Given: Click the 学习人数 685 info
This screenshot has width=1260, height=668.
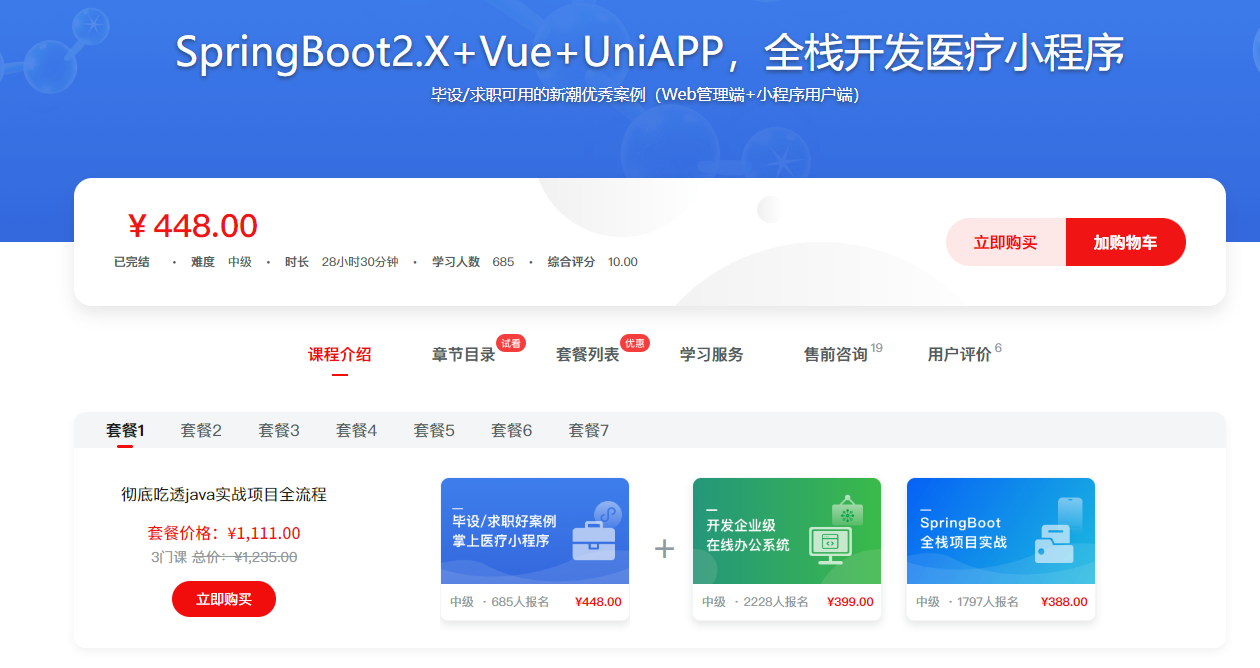Looking at the screenshot, I should pos(473,262).
